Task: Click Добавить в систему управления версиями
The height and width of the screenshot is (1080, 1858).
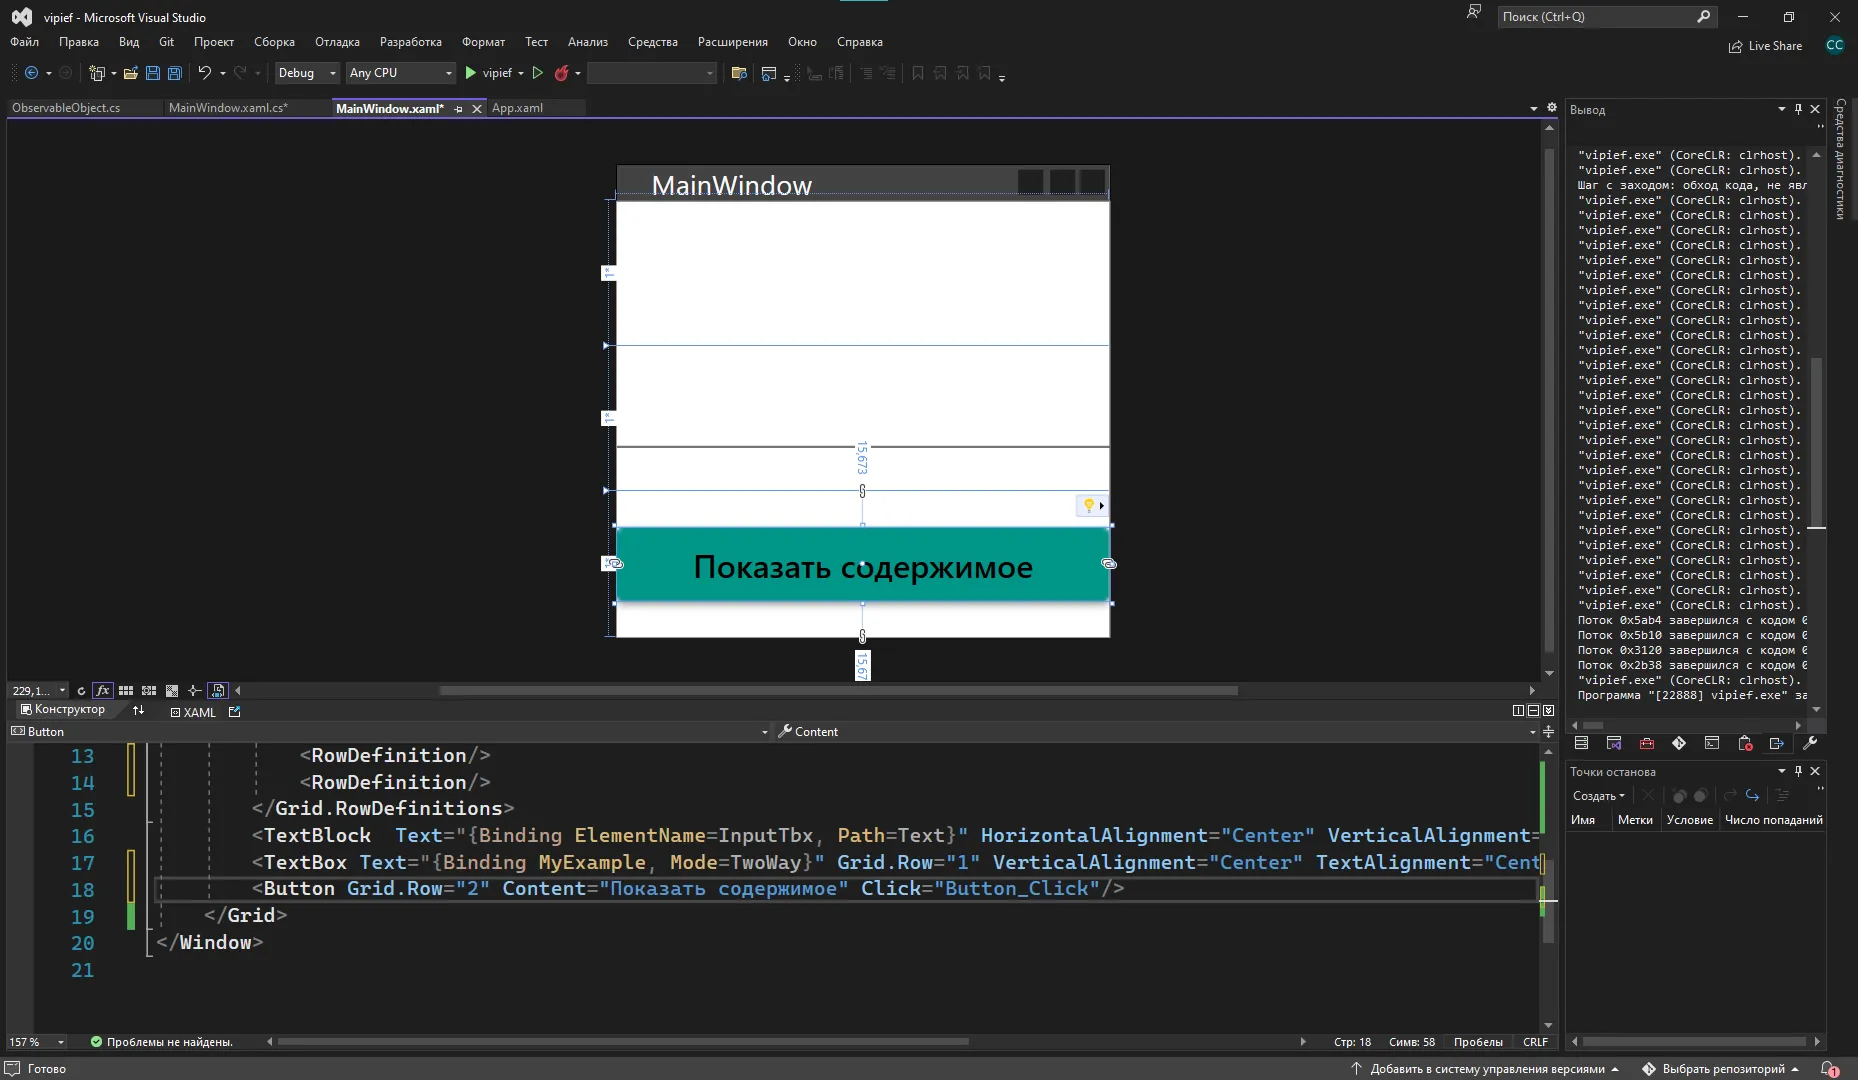Action: pos(1485,1069)
